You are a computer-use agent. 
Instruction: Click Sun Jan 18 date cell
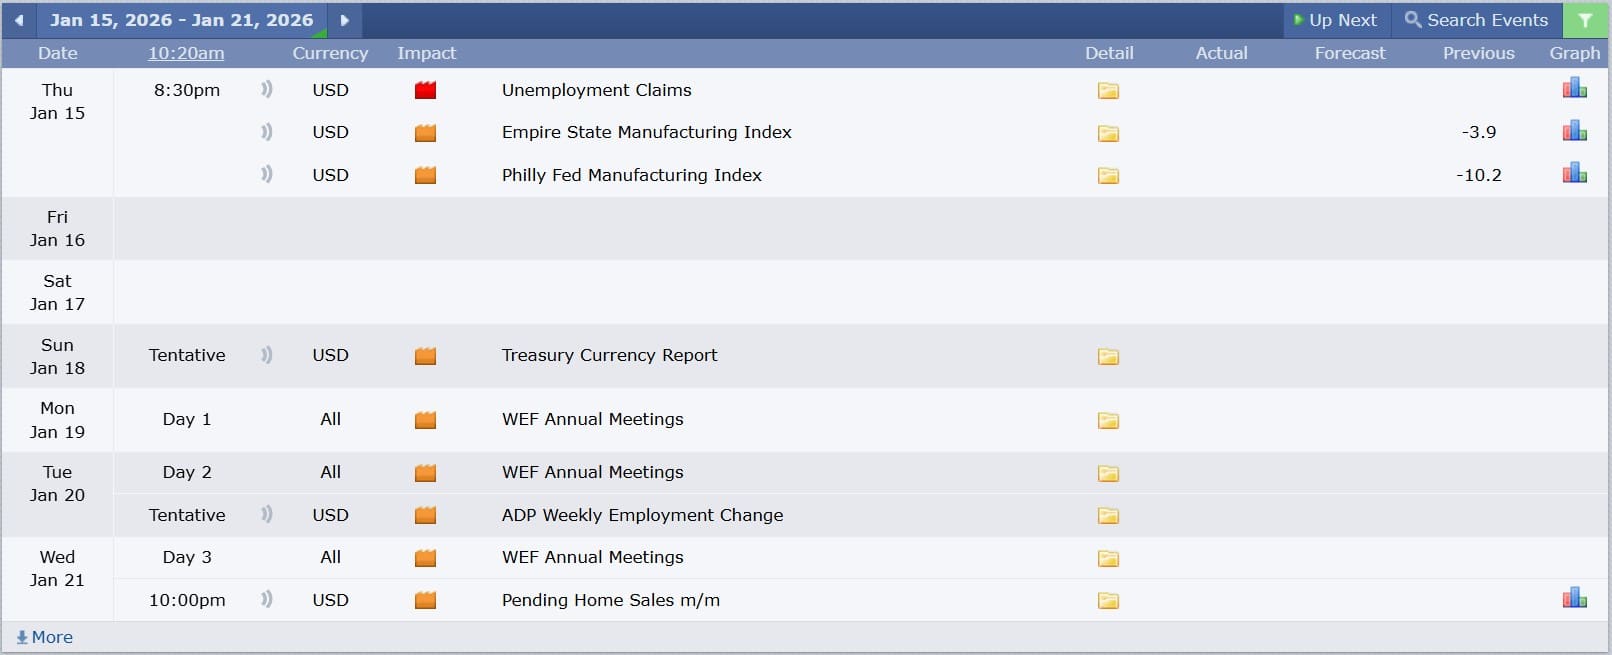coord(57,356)
